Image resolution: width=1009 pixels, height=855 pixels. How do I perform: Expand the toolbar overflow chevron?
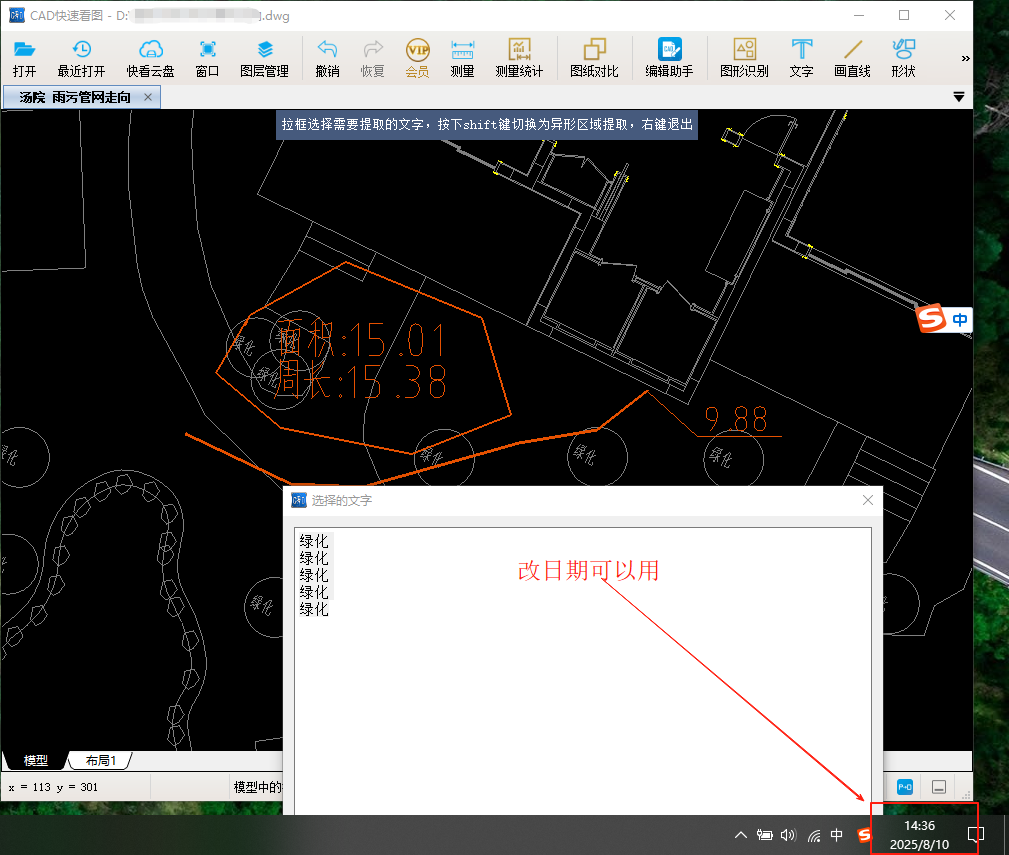(x=965, y=59)
